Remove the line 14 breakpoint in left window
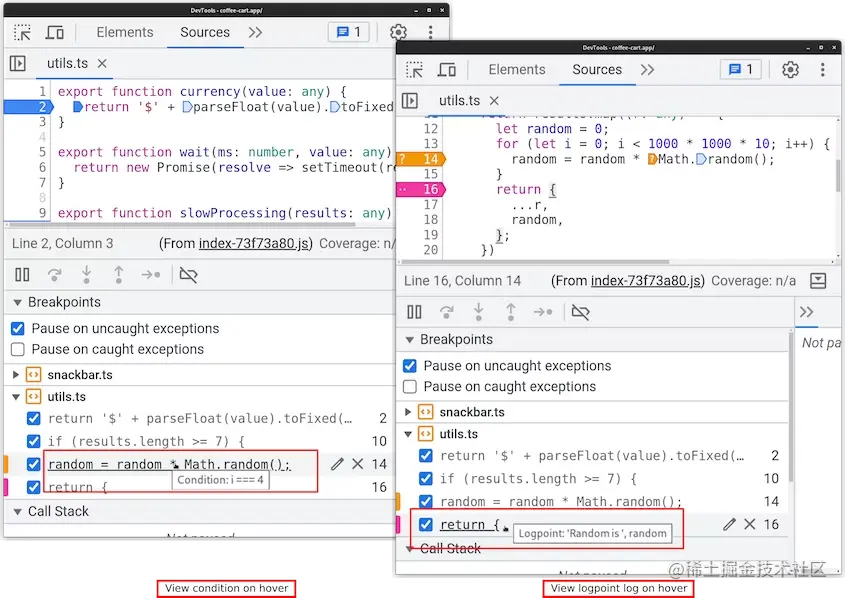The width and height of the screenshot is (845, 598). [357, 464]
